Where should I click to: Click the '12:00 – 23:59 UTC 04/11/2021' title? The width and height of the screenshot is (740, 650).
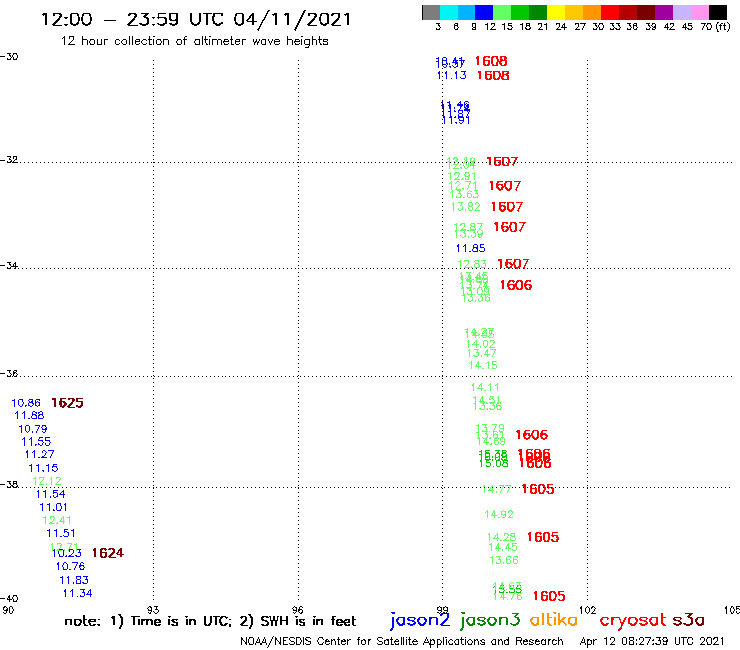coord(196,19)
